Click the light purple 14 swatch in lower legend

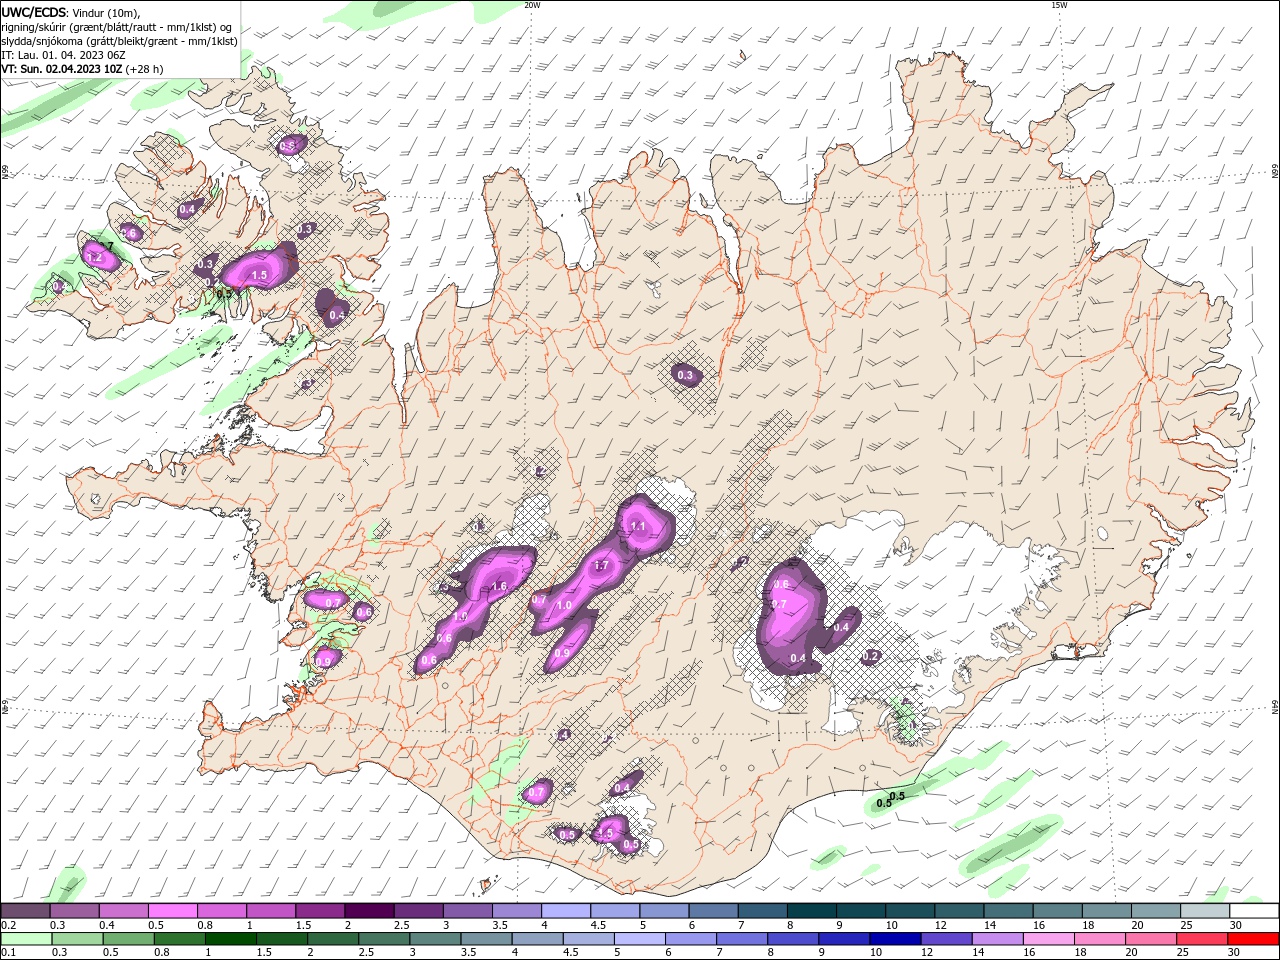click(x=997, y=939)
